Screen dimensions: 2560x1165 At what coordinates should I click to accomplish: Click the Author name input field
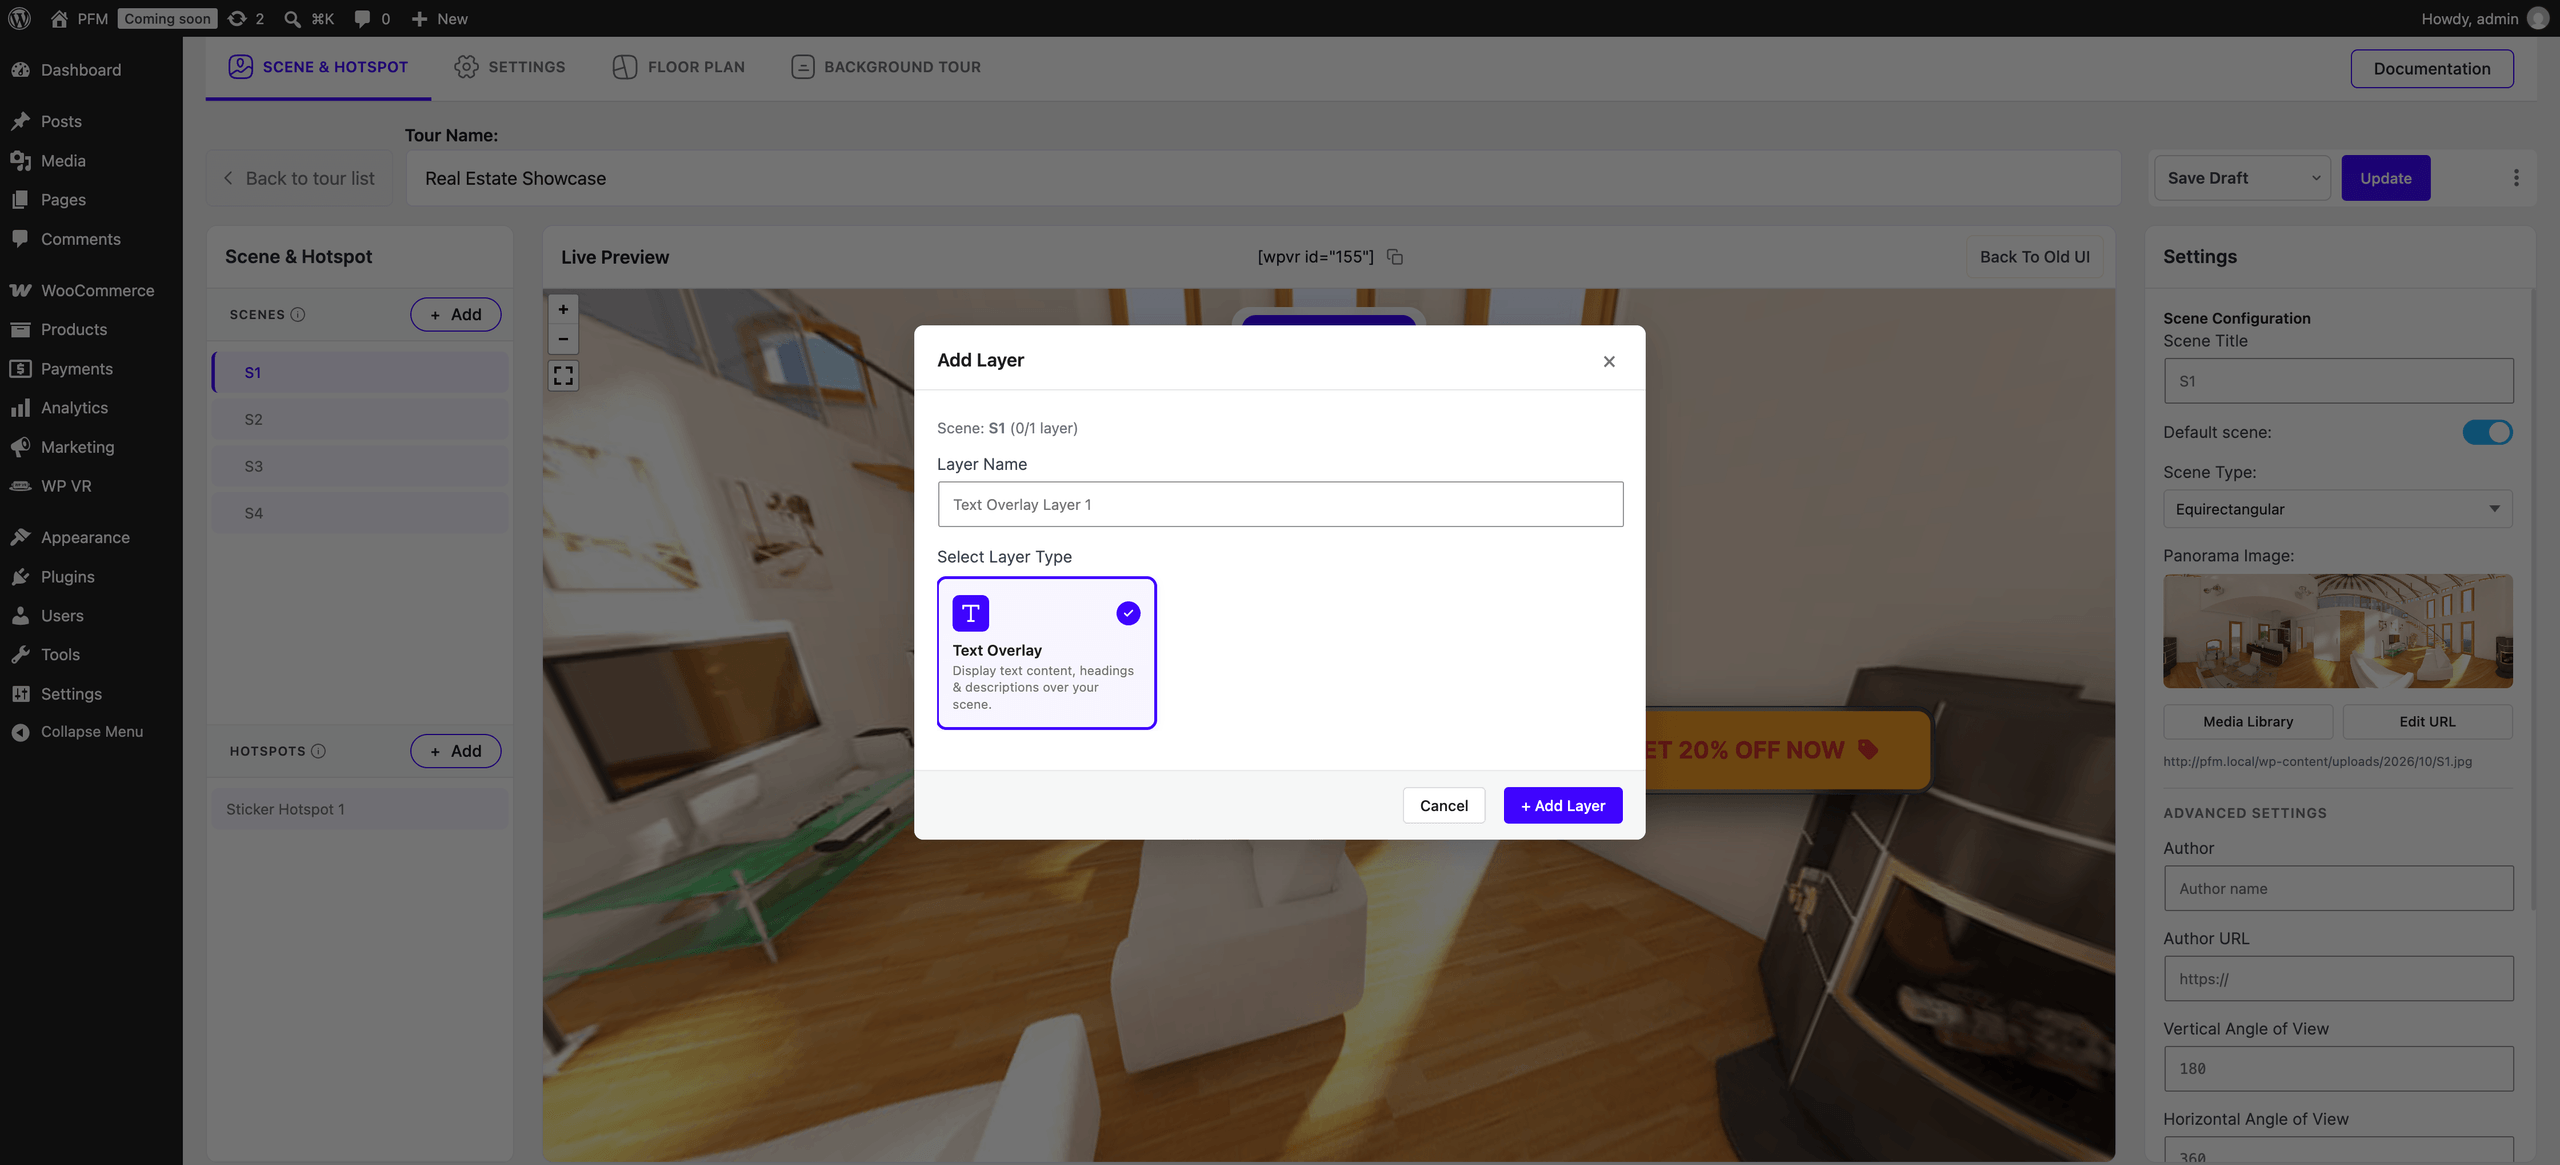(x=2338, y=888)
